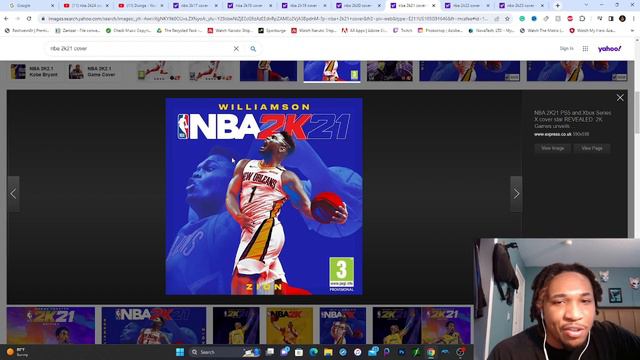This screenshot has width=640, height=360.
Task: Open File Explorer from the taskbar
Action: [328, 352]
